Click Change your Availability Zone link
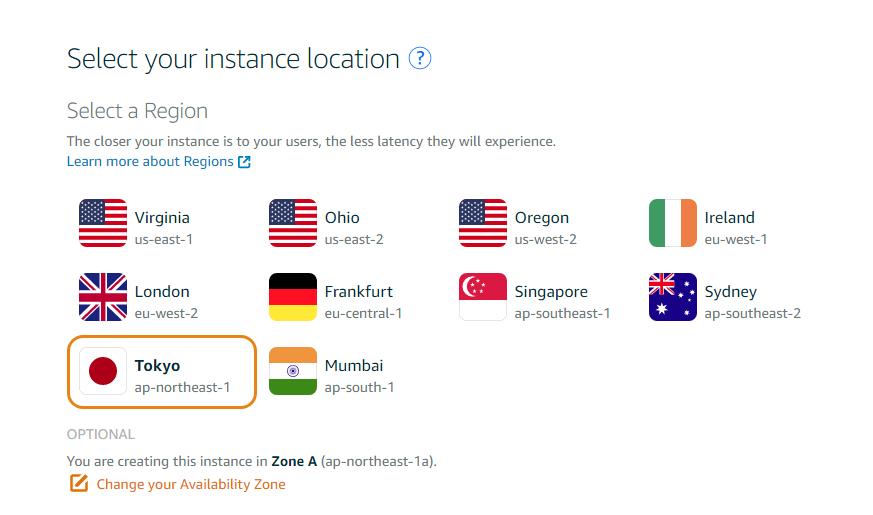Image resolution: width=873 pixels, height=515 pixels. point(191,484)
